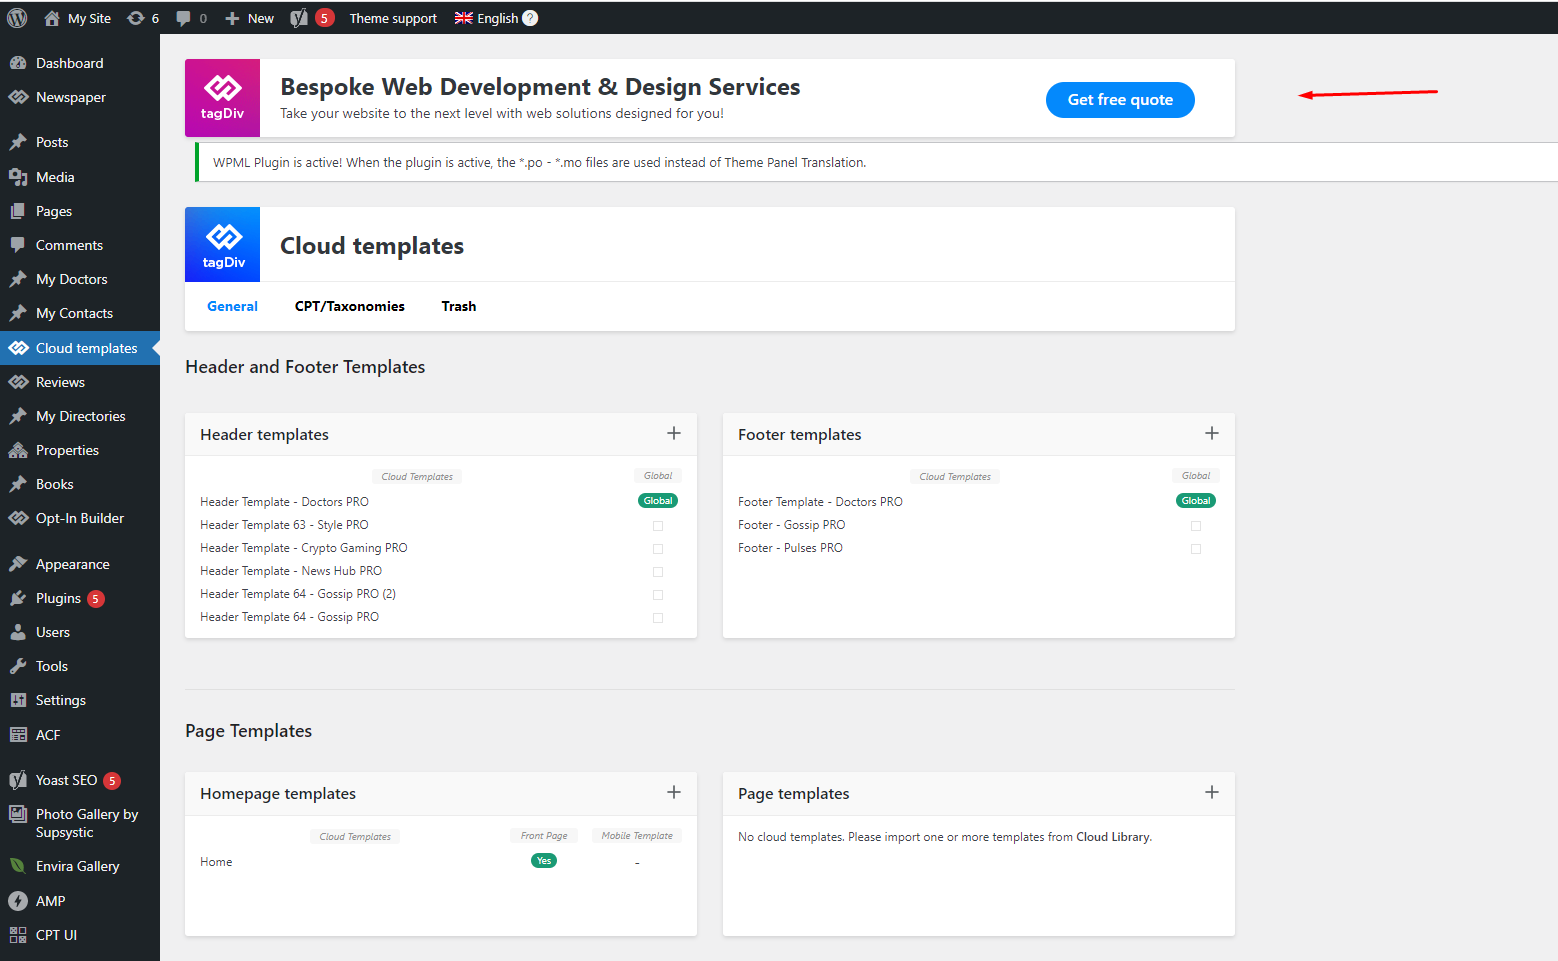1558x961 pixels.
Task: Click the ACF icon in sidebar
Action: (x=18, y=734)
